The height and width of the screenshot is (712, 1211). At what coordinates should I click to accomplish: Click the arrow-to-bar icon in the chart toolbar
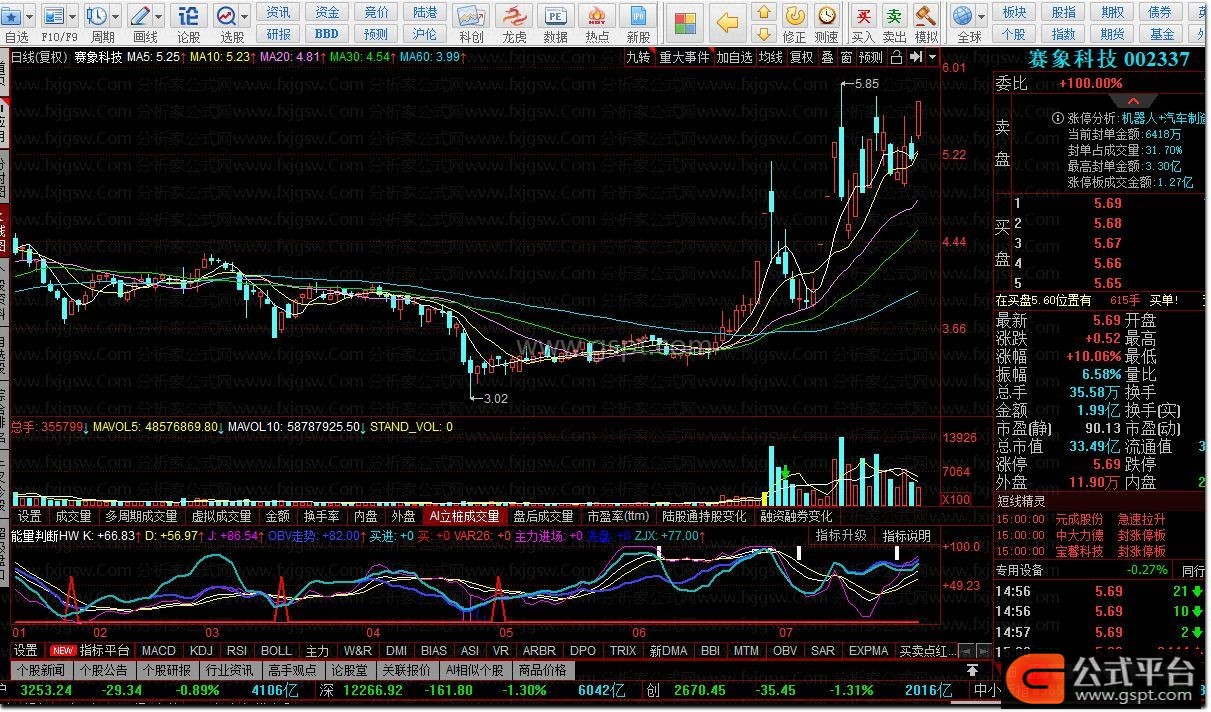(x=914, y=57)
